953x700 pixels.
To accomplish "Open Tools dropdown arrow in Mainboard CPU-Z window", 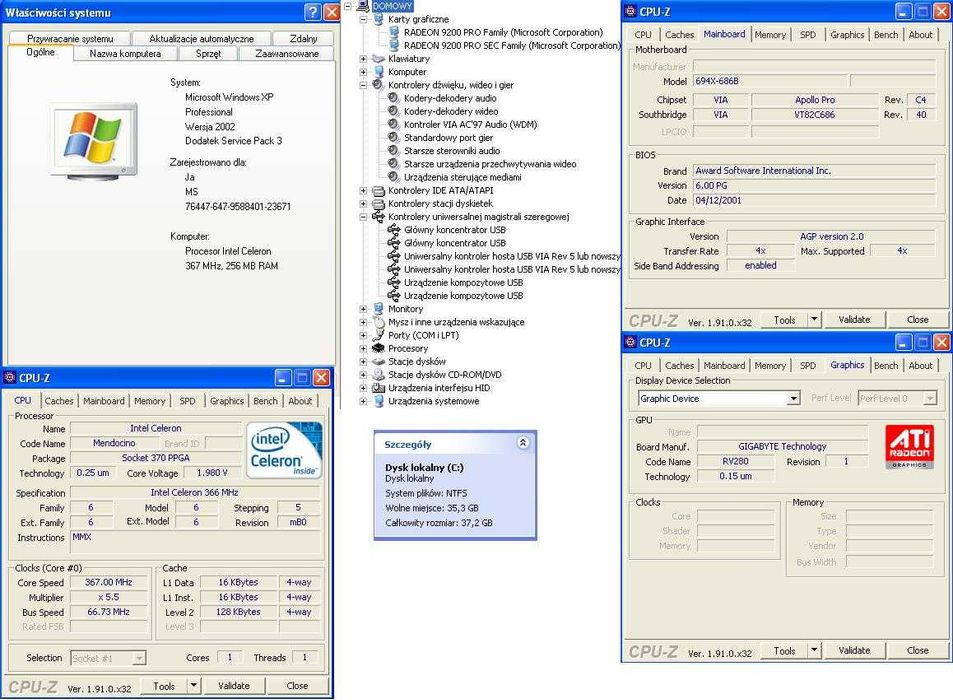I will [814, 319].
